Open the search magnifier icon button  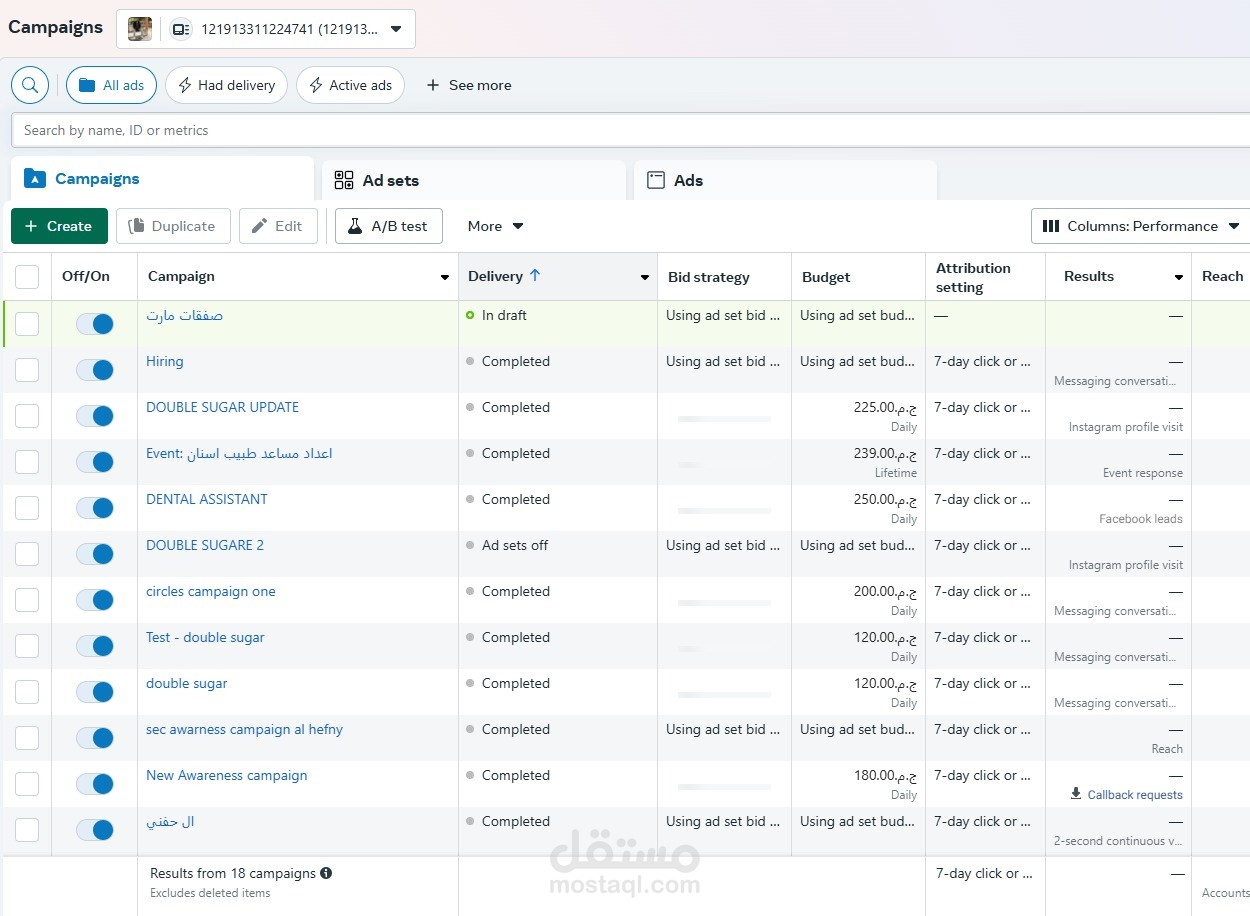tap(30, 85)
